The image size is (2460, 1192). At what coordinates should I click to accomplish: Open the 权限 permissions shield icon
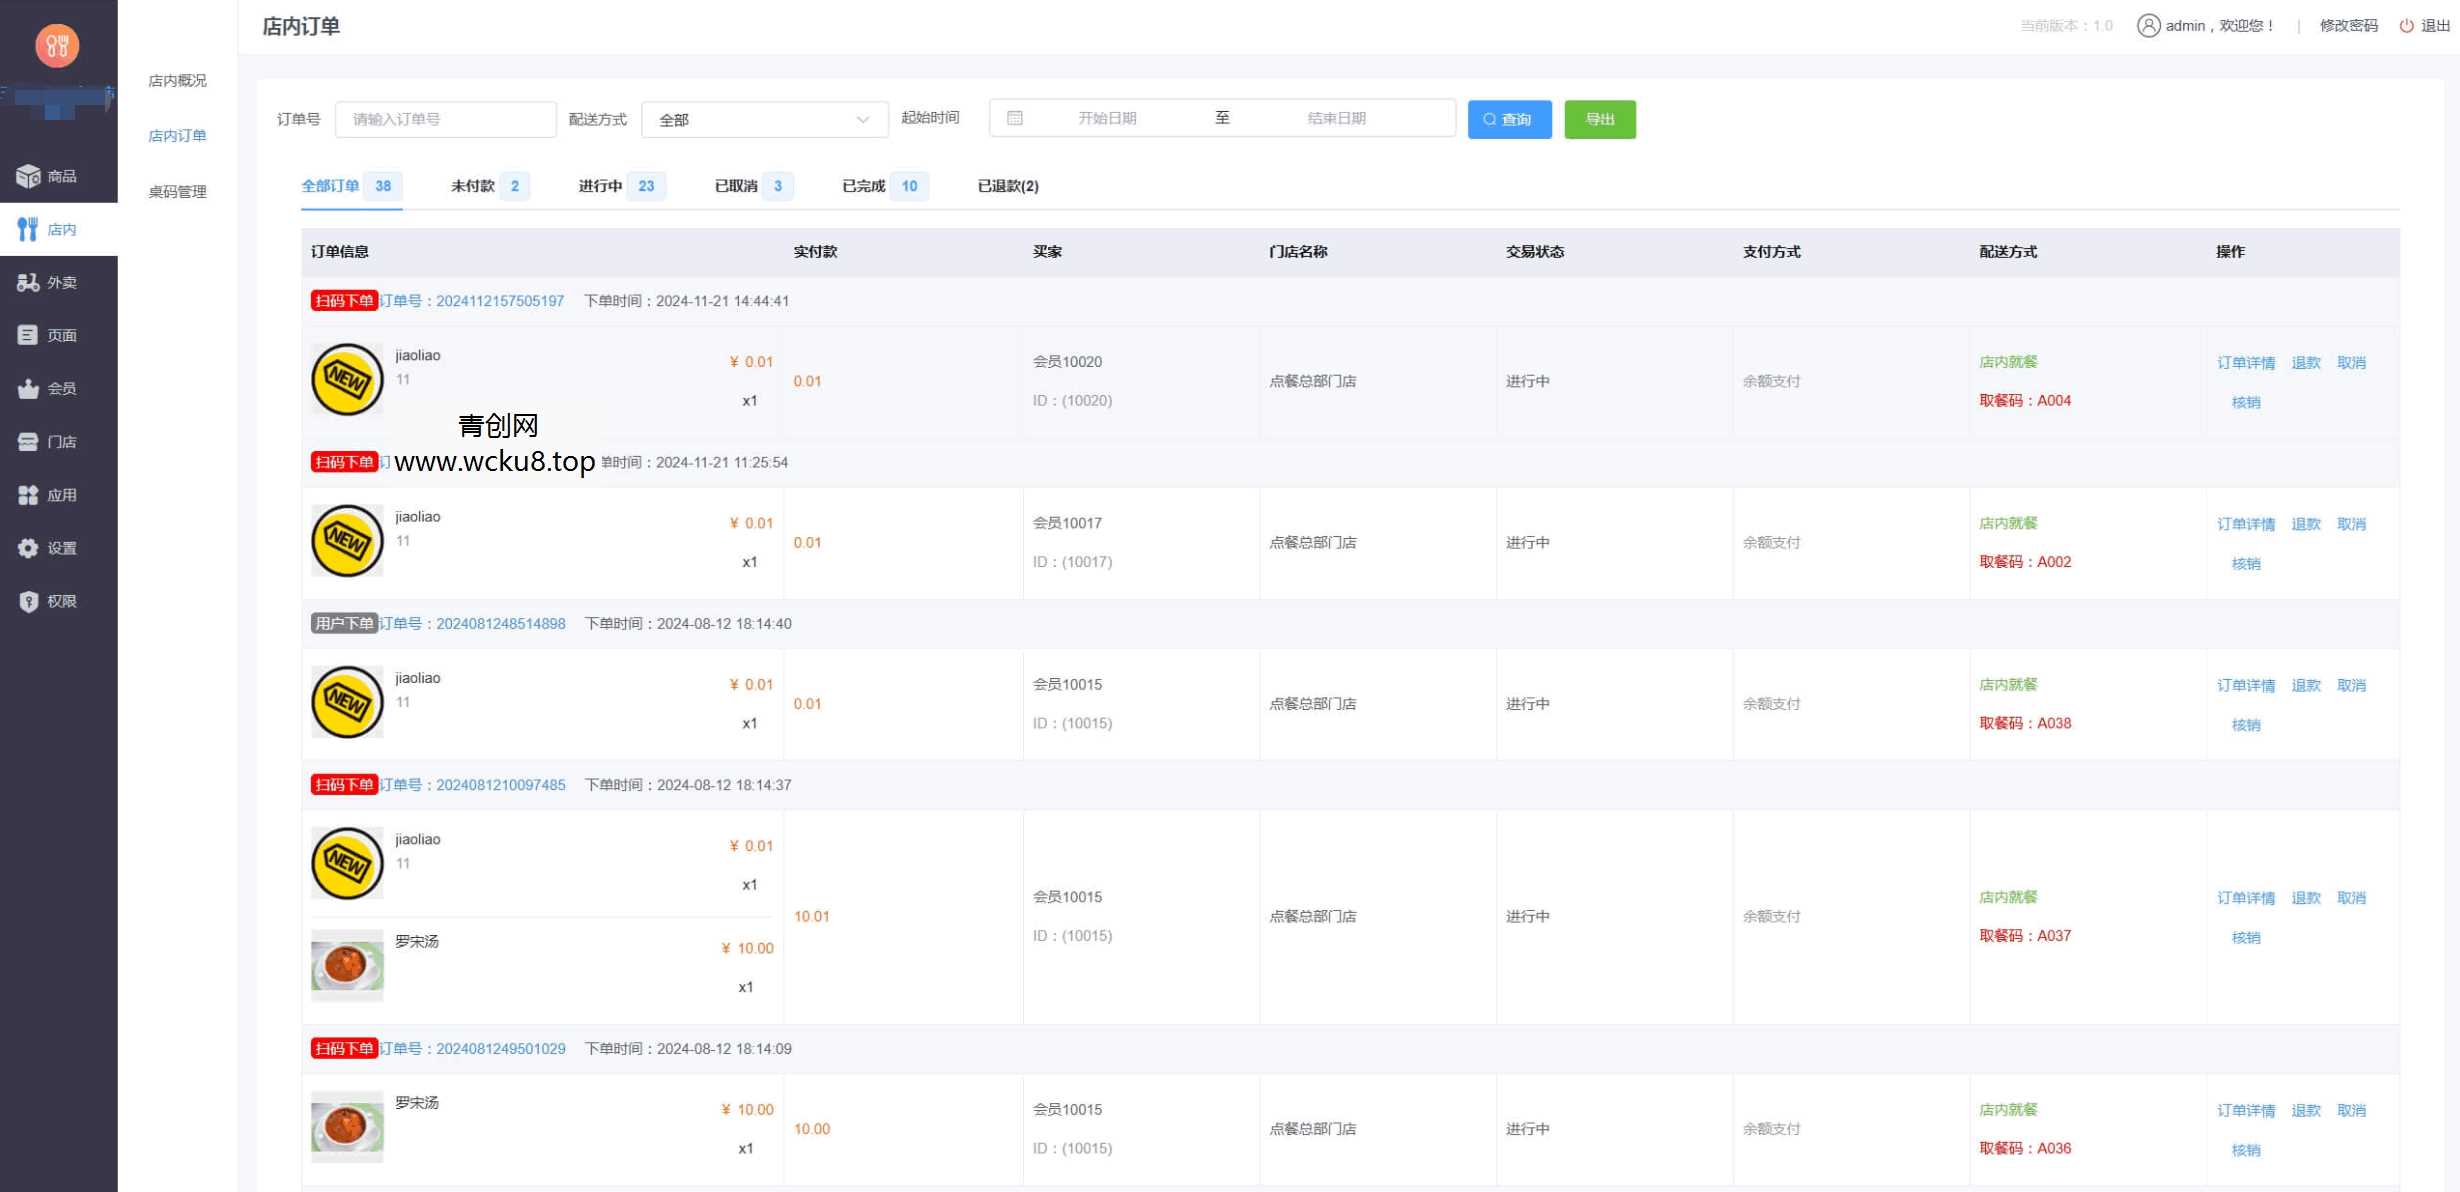[28, 601]
